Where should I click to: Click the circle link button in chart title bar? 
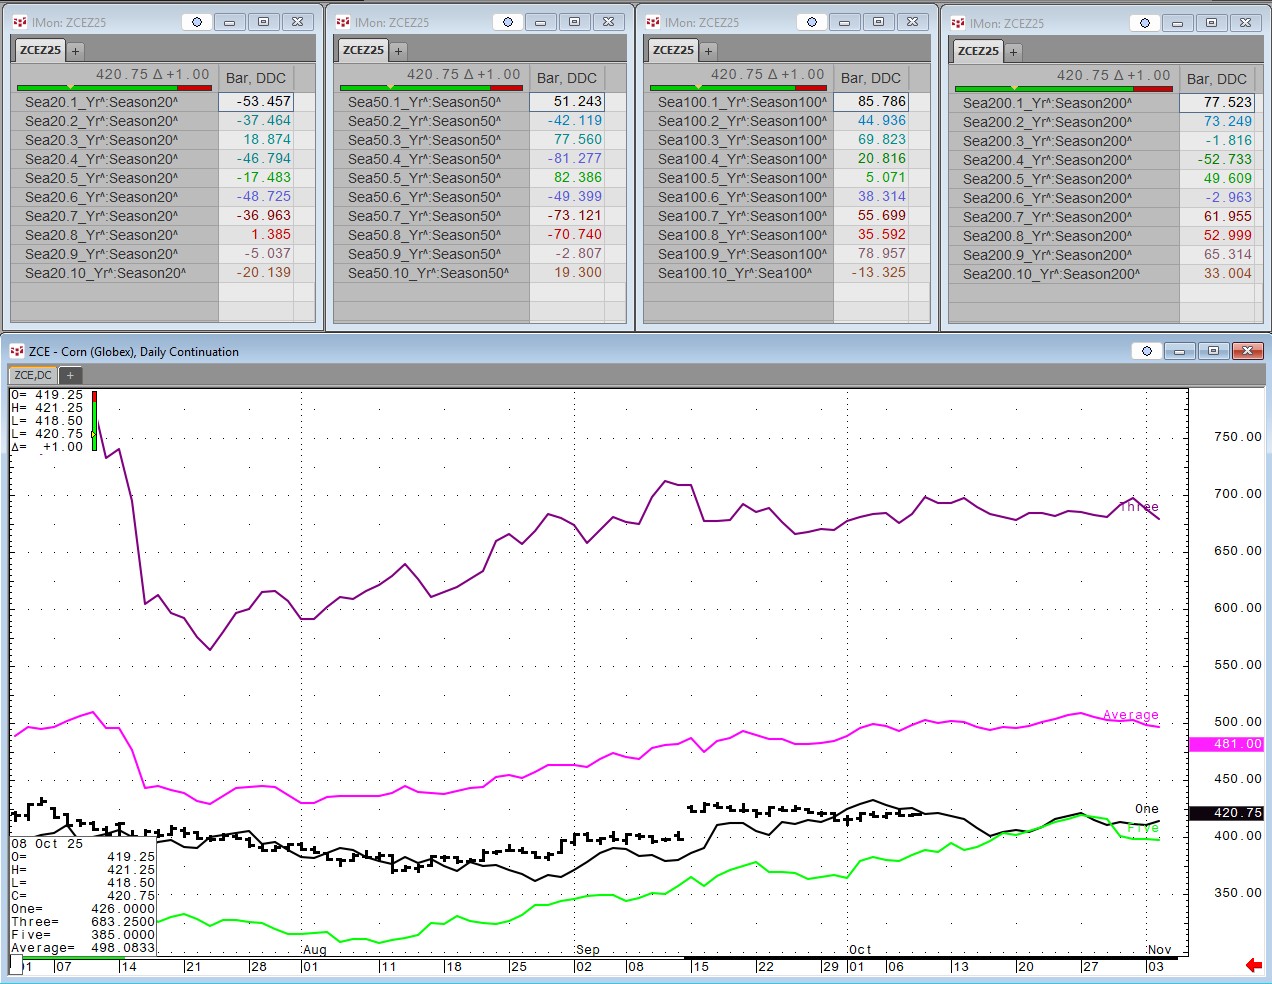point(1147,351)
